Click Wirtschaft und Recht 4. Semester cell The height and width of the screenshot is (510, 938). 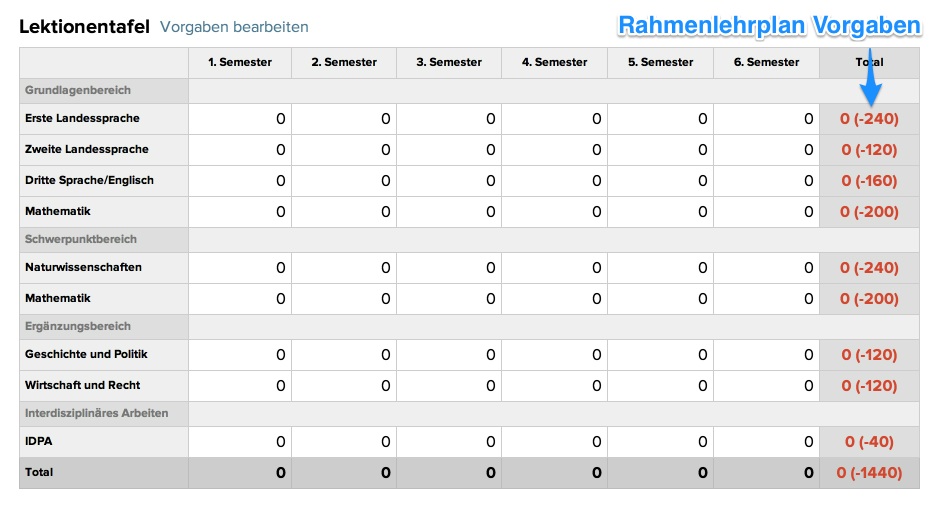pos(555,386)
